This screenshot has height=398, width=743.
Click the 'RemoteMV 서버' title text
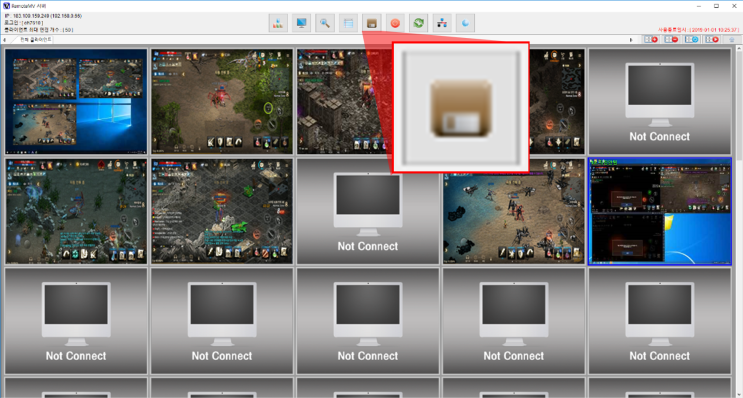pyautogui.click(x=30, y=6)
